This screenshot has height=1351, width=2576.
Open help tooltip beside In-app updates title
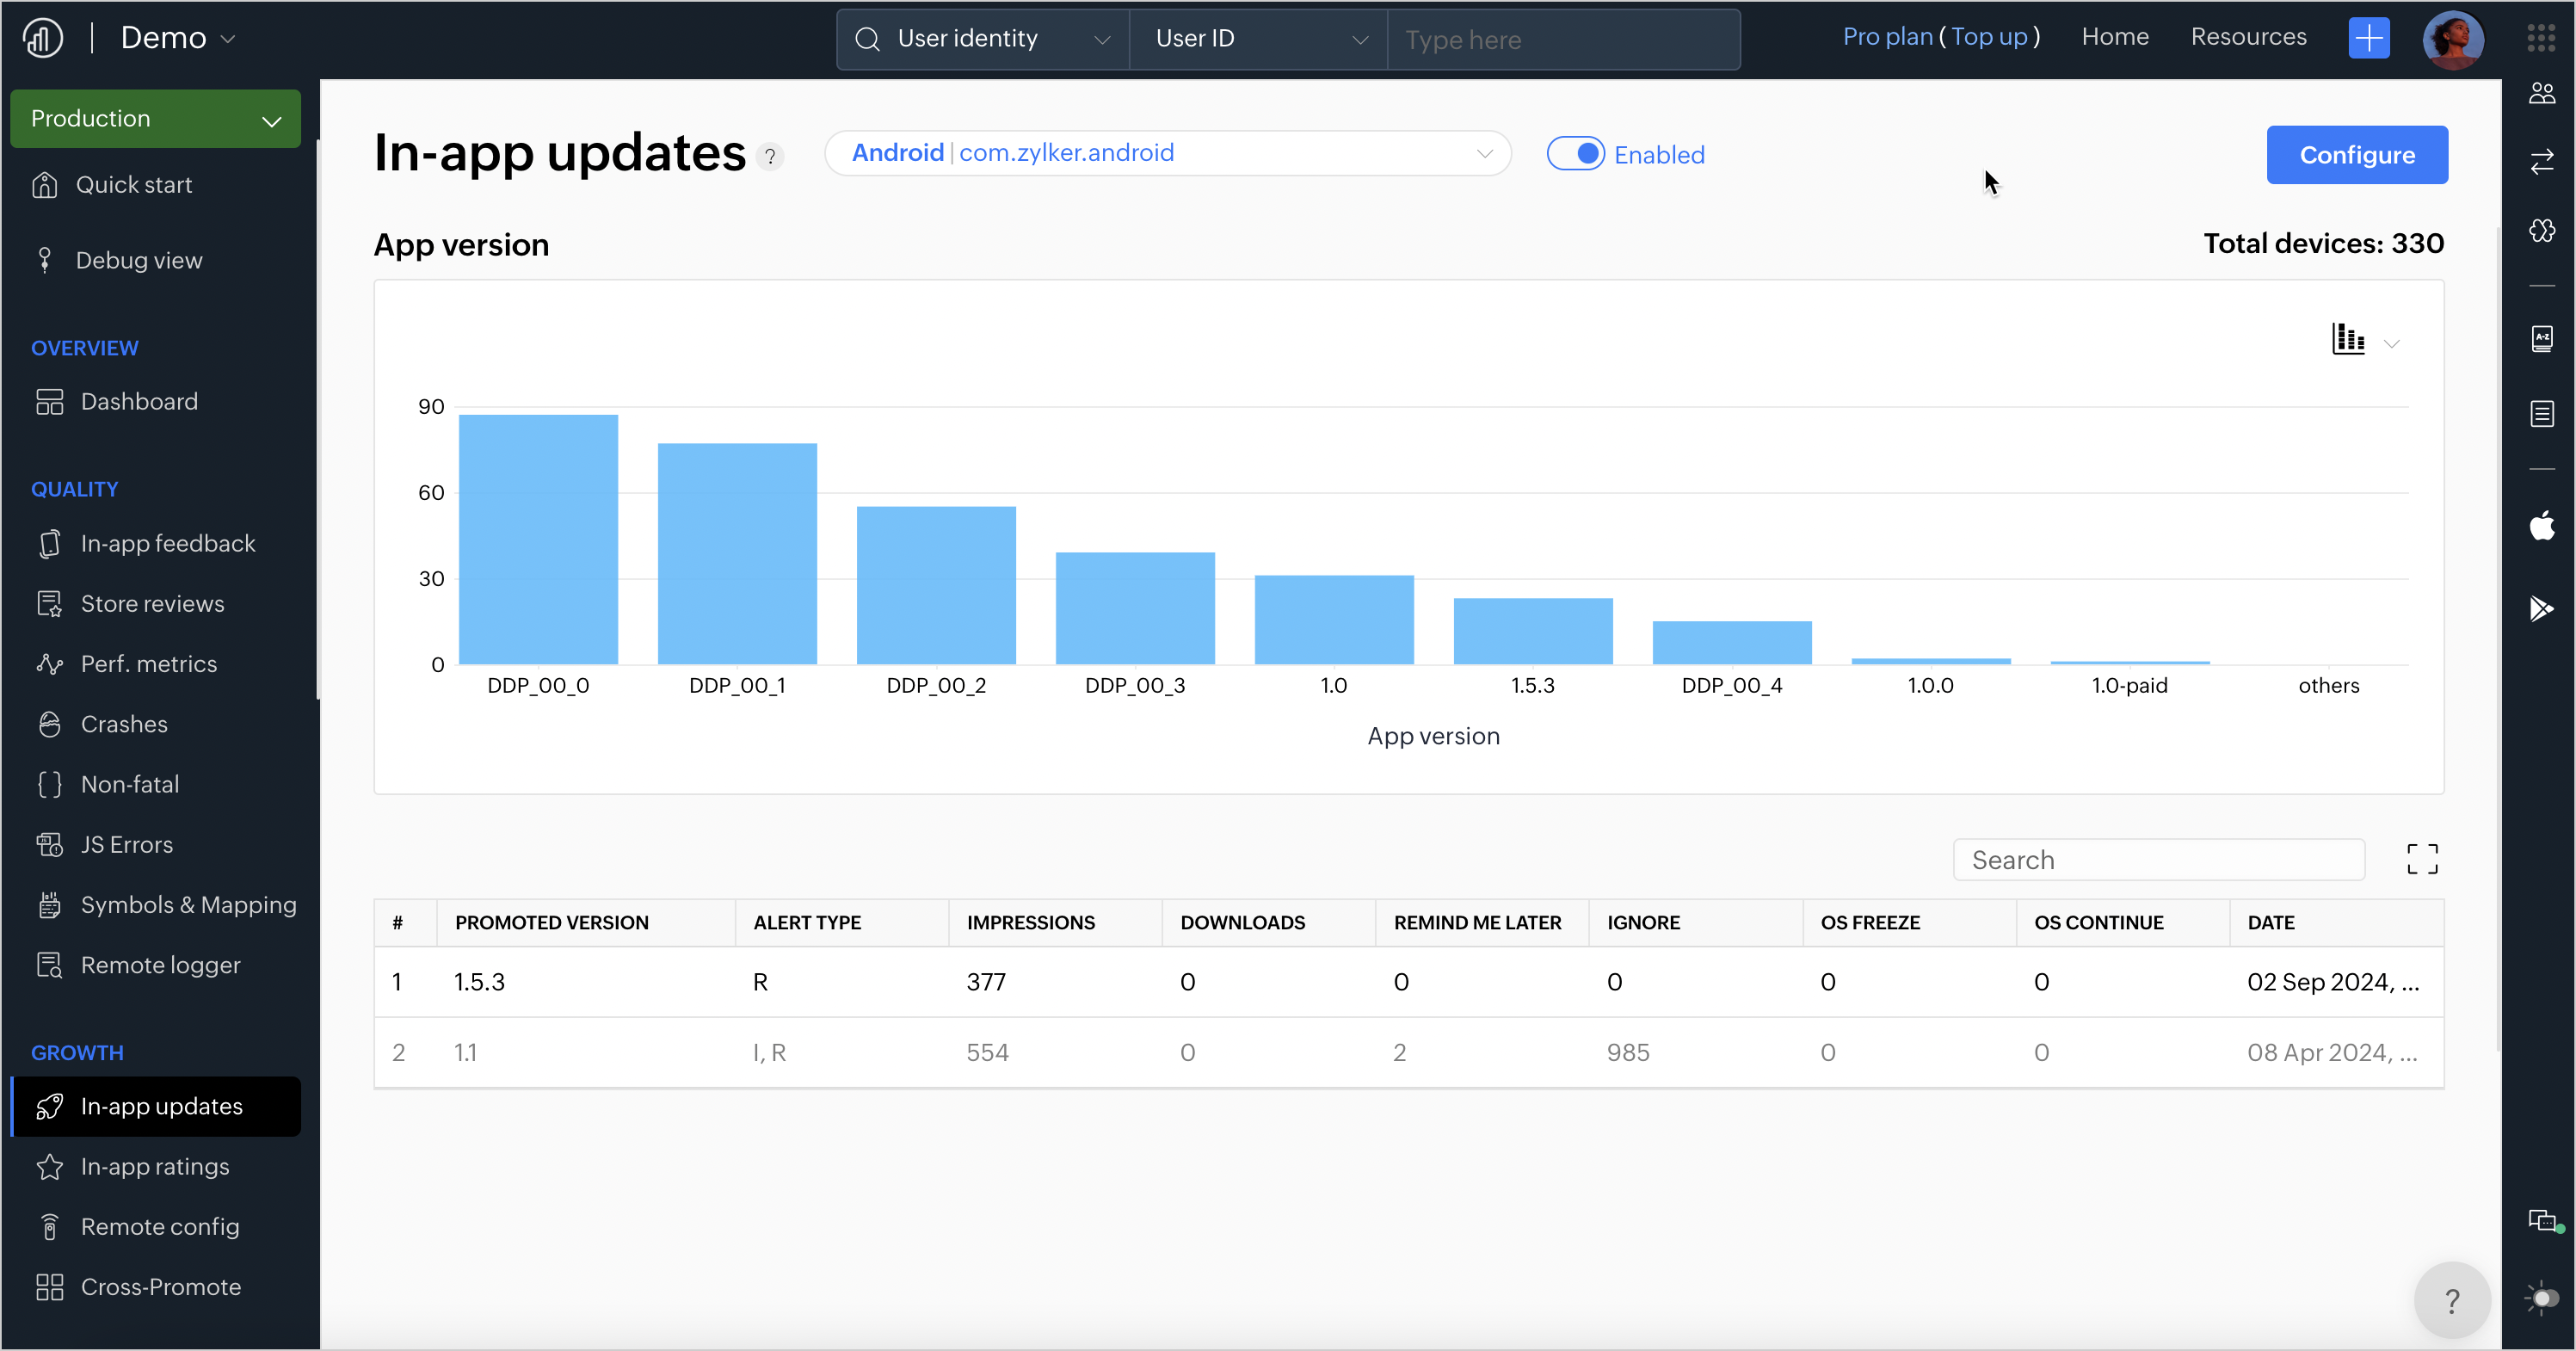pyautogui.click(x=770, y=157)
